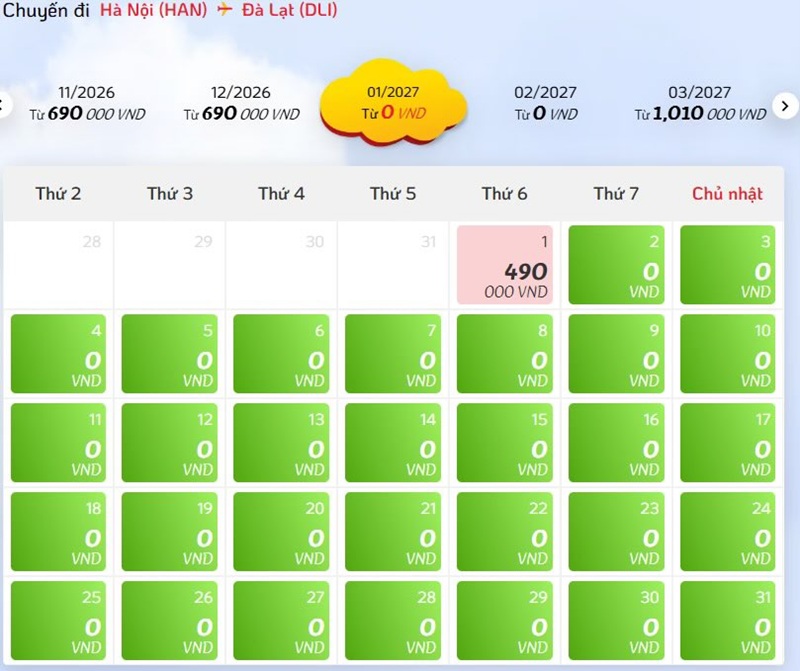Switch to month 02/2027

[x=545, y=103]
